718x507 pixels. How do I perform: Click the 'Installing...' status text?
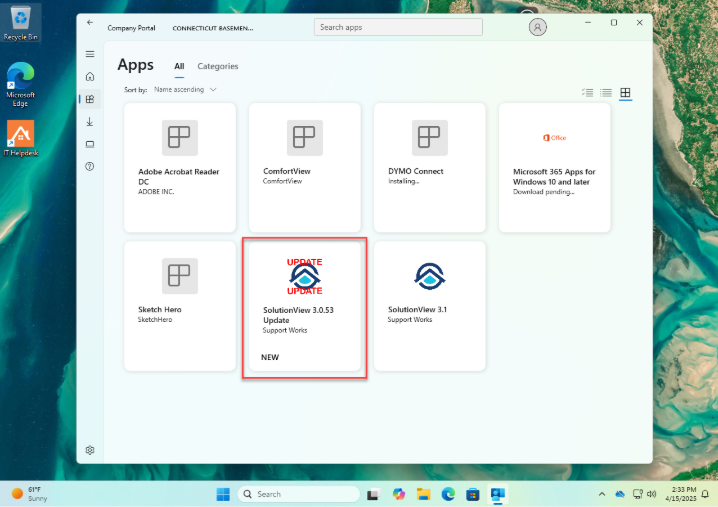tap(403, 181)
